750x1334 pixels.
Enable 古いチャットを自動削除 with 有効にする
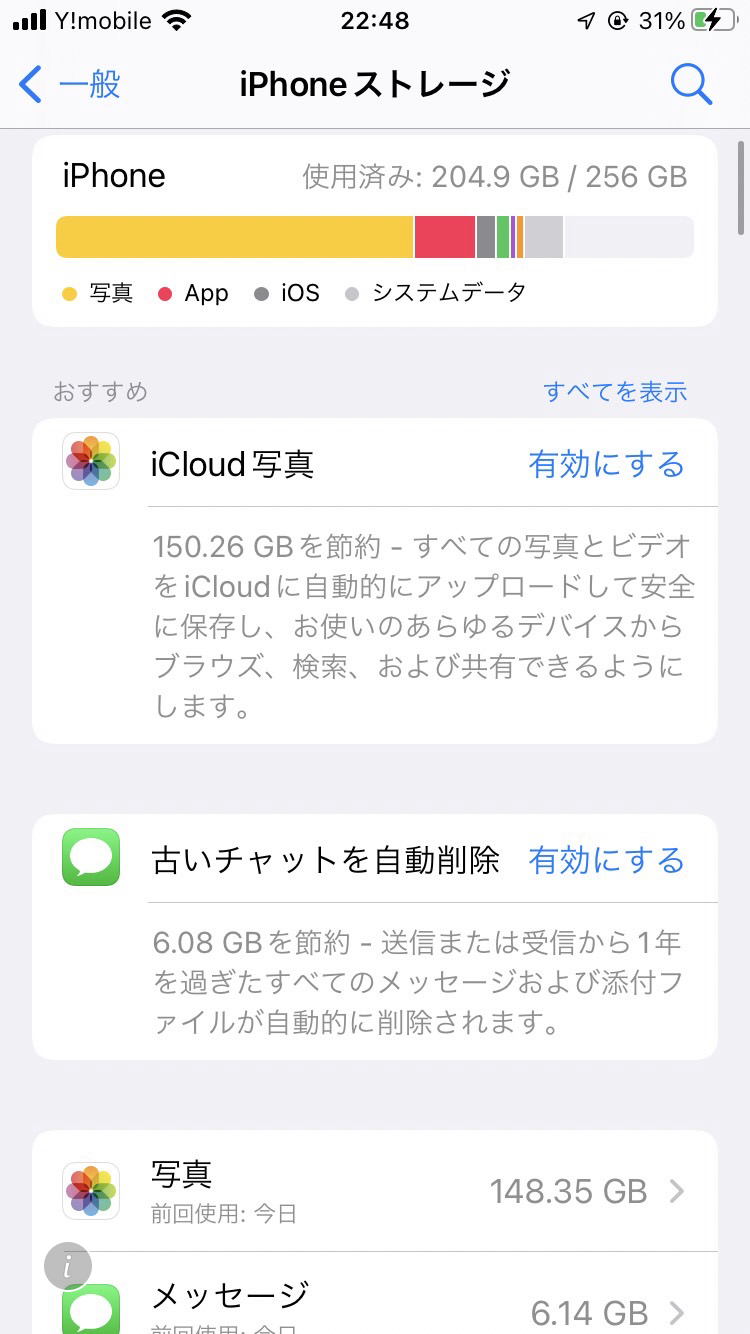pos(606,861)
